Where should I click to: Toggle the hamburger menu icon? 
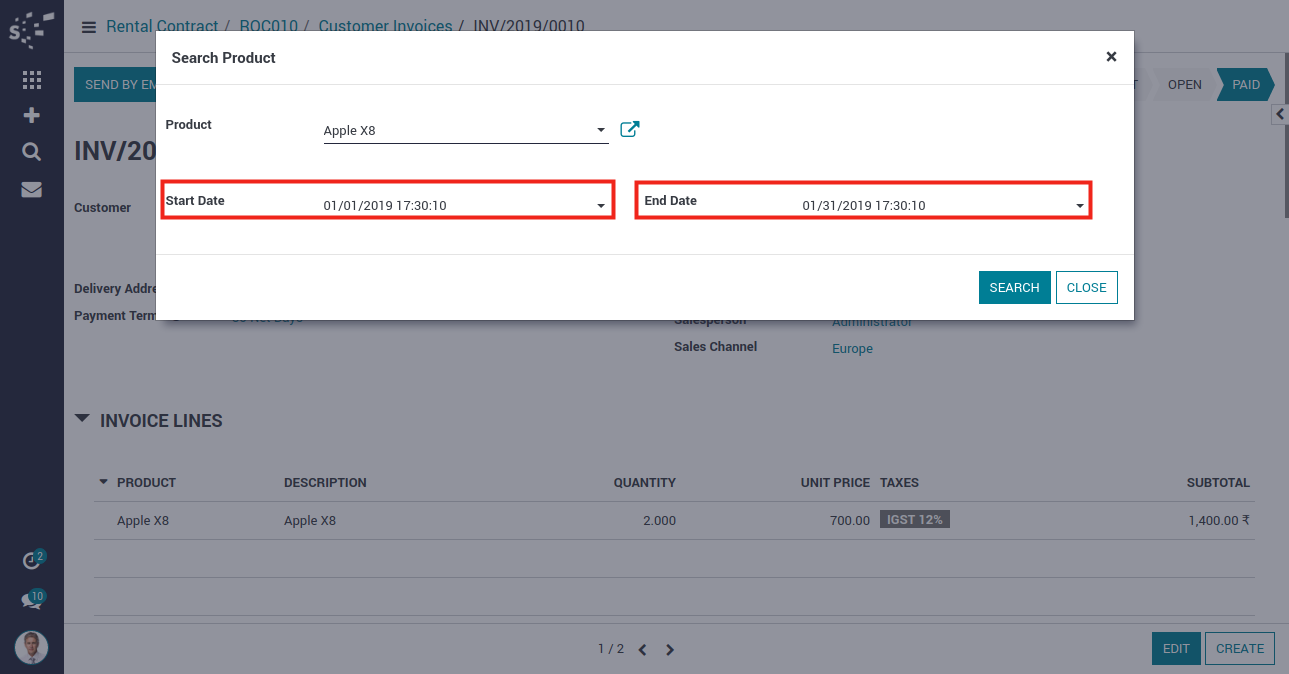89,27
